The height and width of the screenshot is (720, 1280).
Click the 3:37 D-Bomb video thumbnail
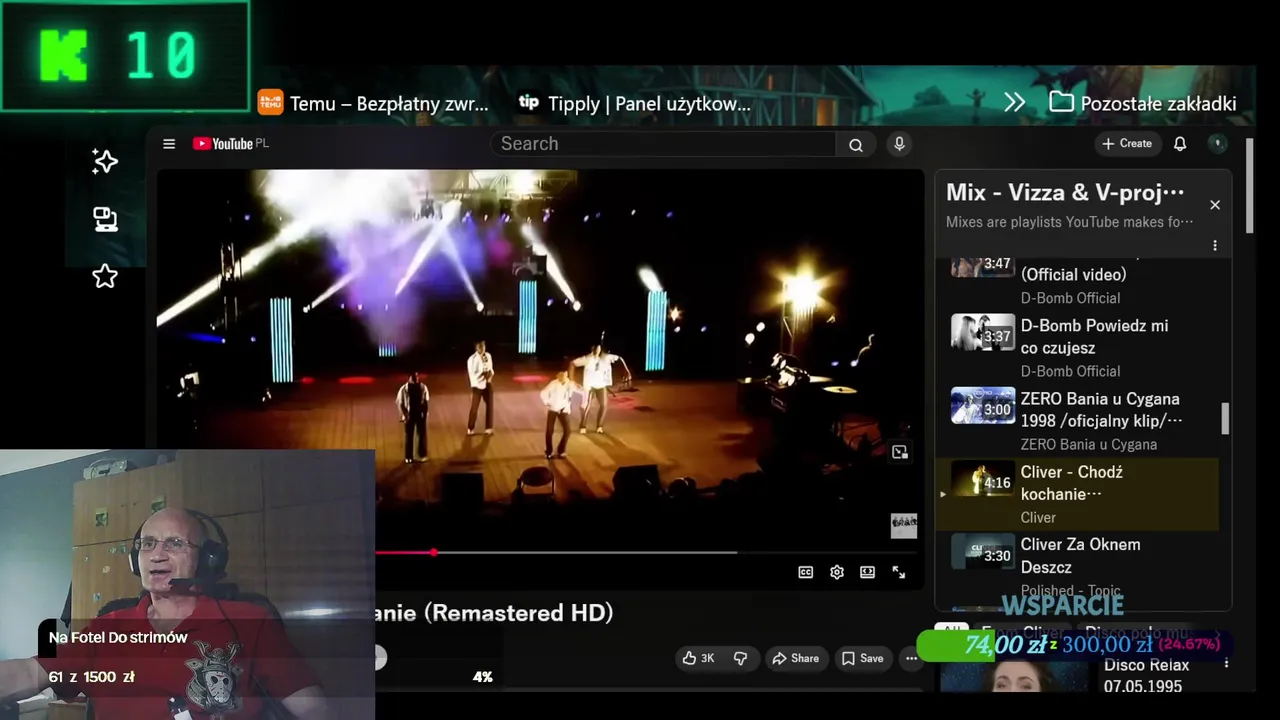[982, 332]
